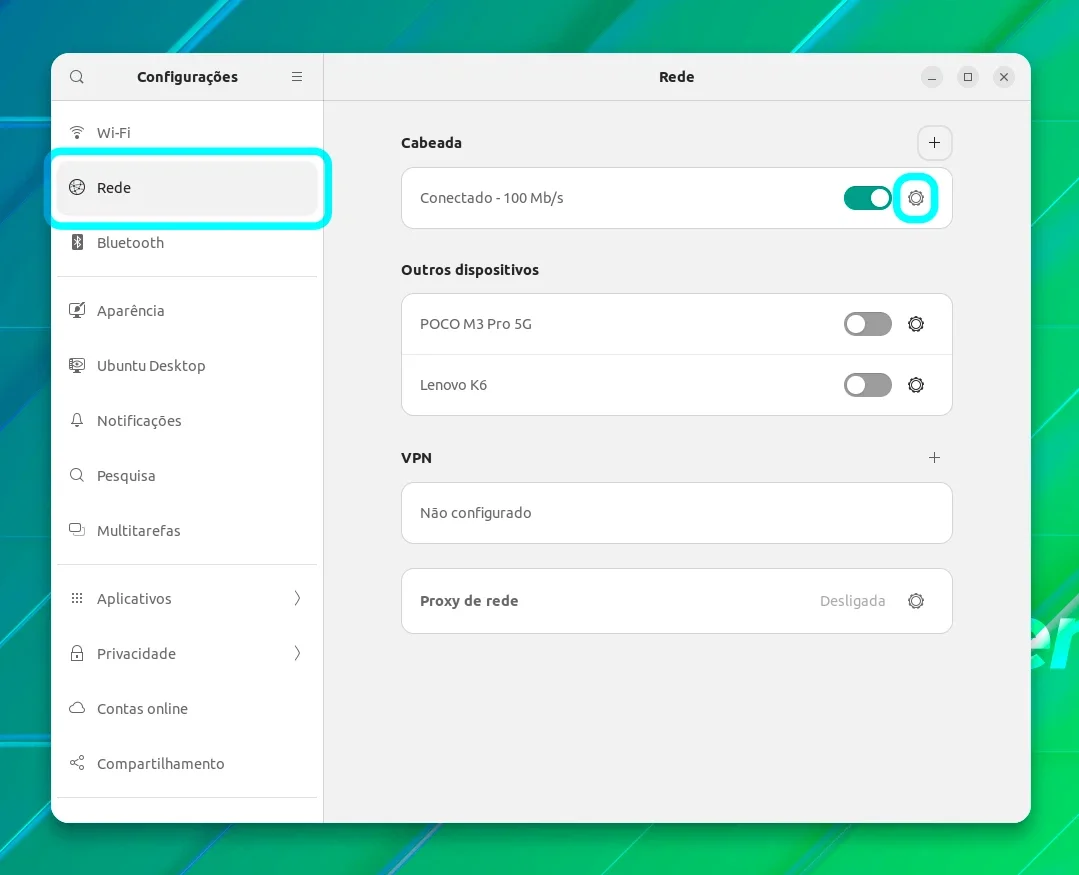Open gear settings for wired connection
This screenshot has height=875, width=1079.
tap(915, 198)
